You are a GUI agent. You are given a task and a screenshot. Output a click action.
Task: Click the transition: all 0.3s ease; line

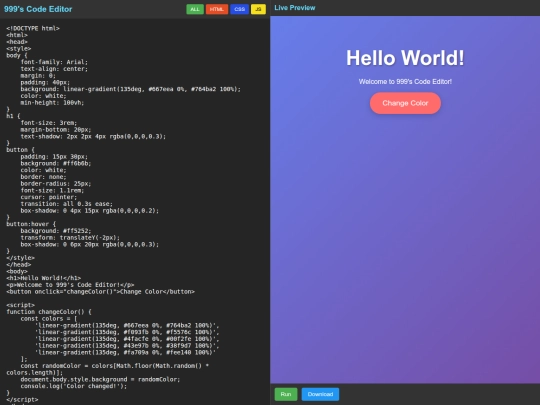pos(66,204)
